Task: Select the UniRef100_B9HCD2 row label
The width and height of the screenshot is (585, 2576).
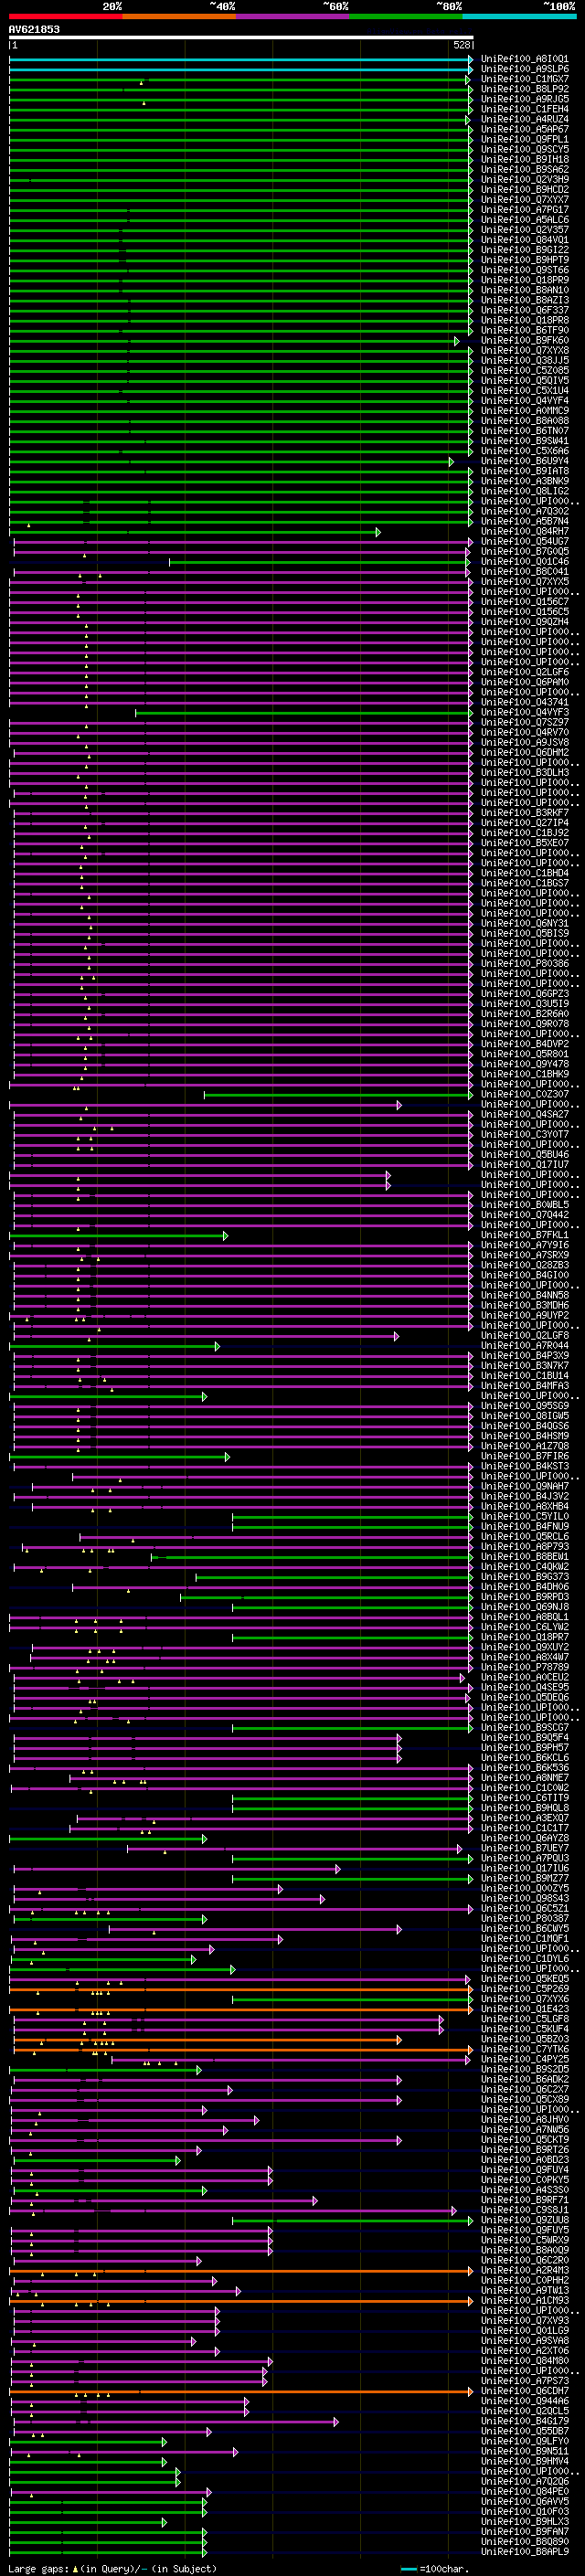Action: (x=524, y=190)
